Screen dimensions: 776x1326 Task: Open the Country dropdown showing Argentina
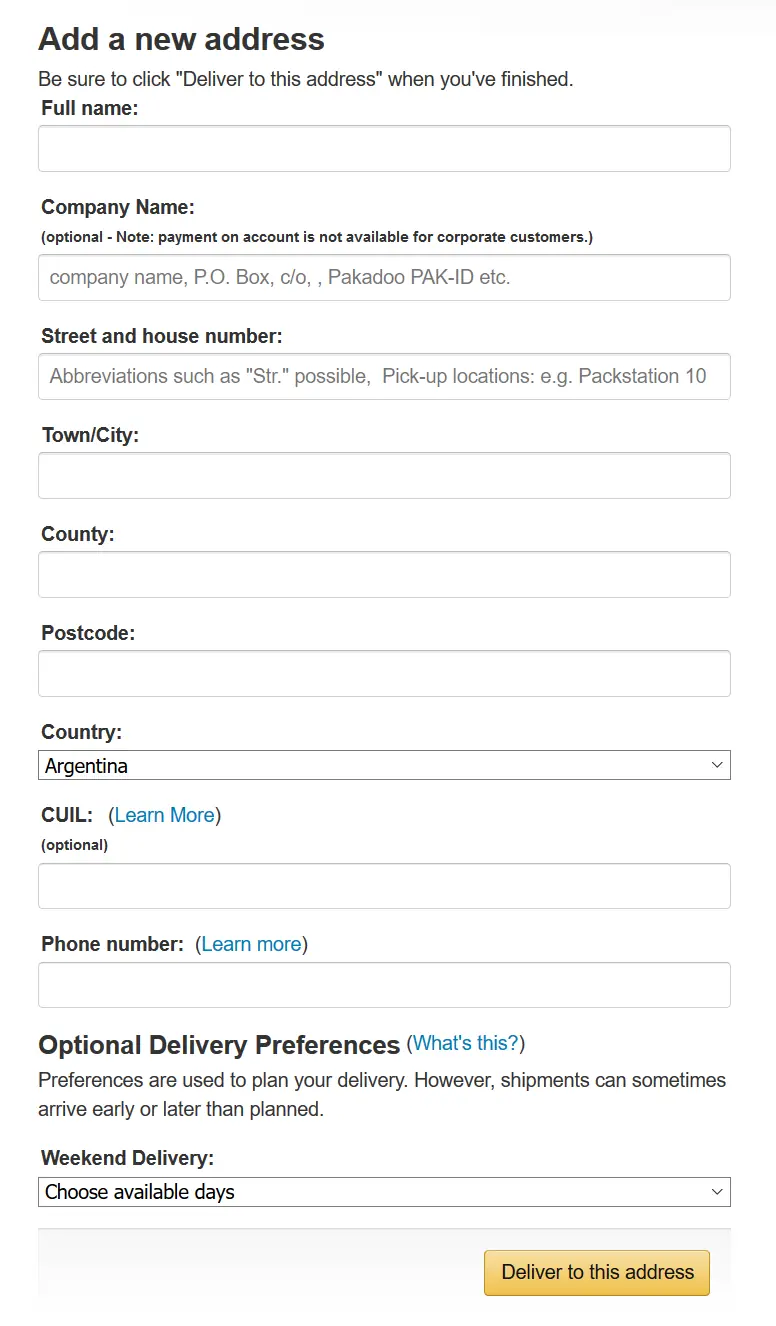coord(384,766)
